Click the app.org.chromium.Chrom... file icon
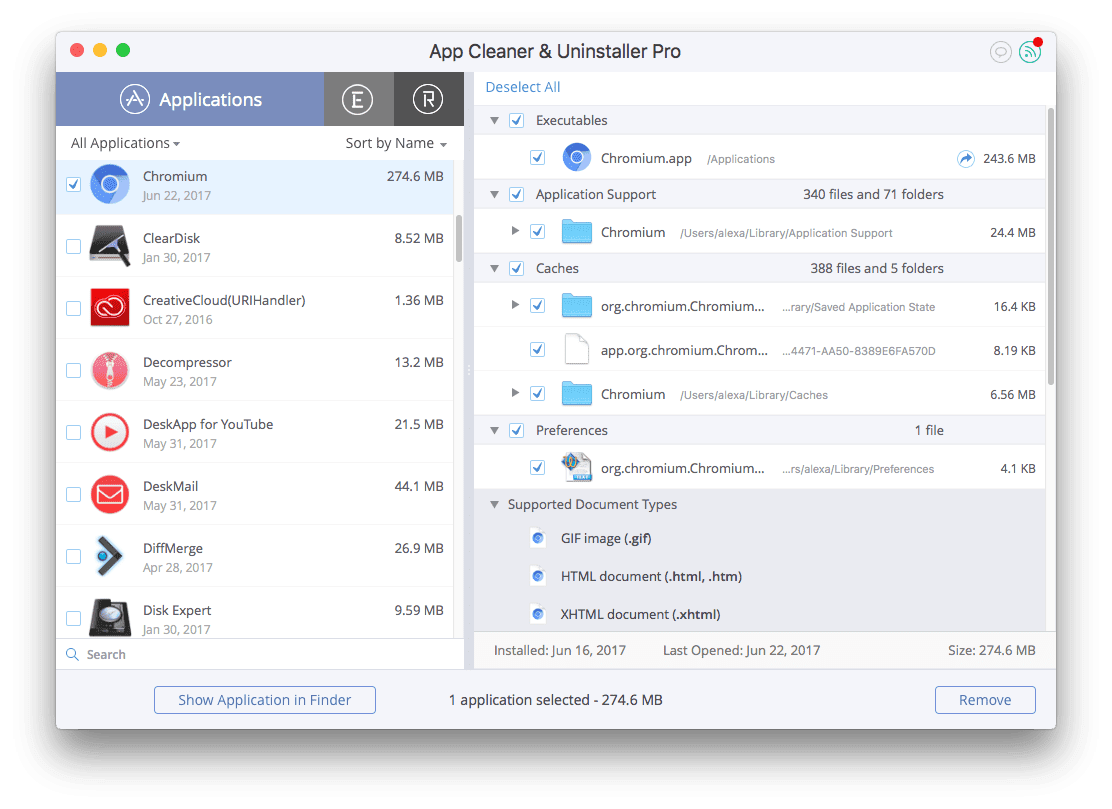The width and height of the screenshot is (1112, 809). click(x=577, y=350)
